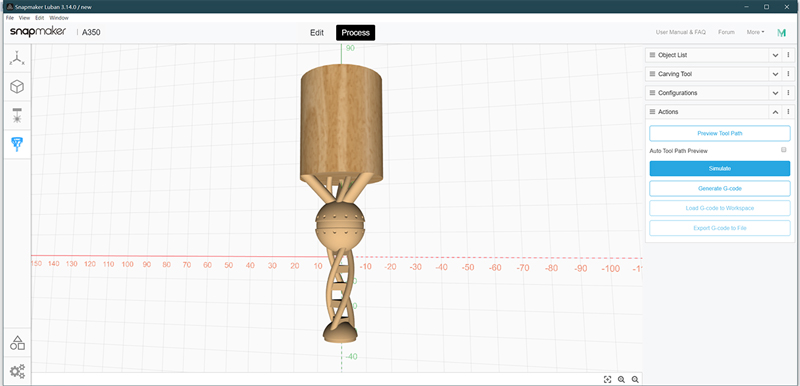Image resolution: width=800 pixels, height=386 pixels.
Task: Open the shapes case library icon
Action: pyautogui.click(x=17, y=343)
